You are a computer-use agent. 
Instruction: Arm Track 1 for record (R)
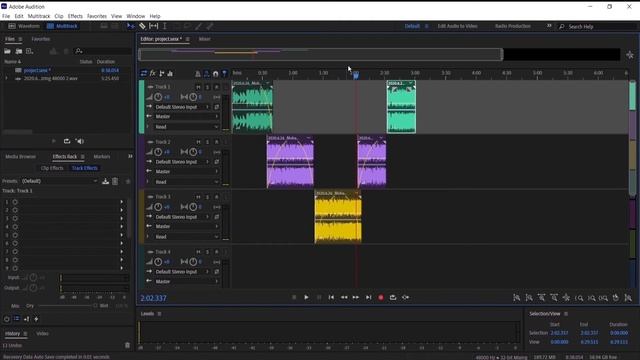(216, 87)
